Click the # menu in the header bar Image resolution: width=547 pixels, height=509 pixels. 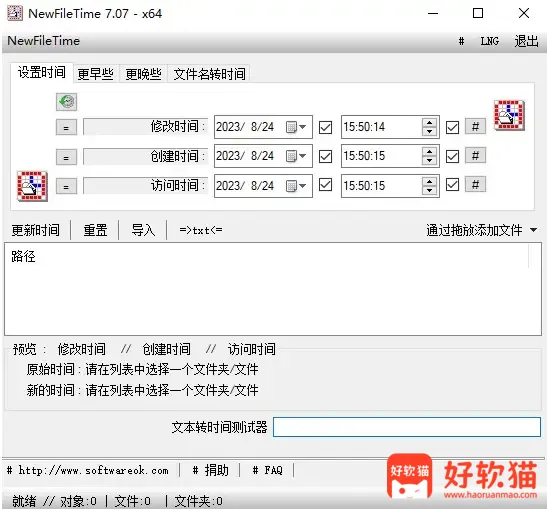(x=461, y=42)
